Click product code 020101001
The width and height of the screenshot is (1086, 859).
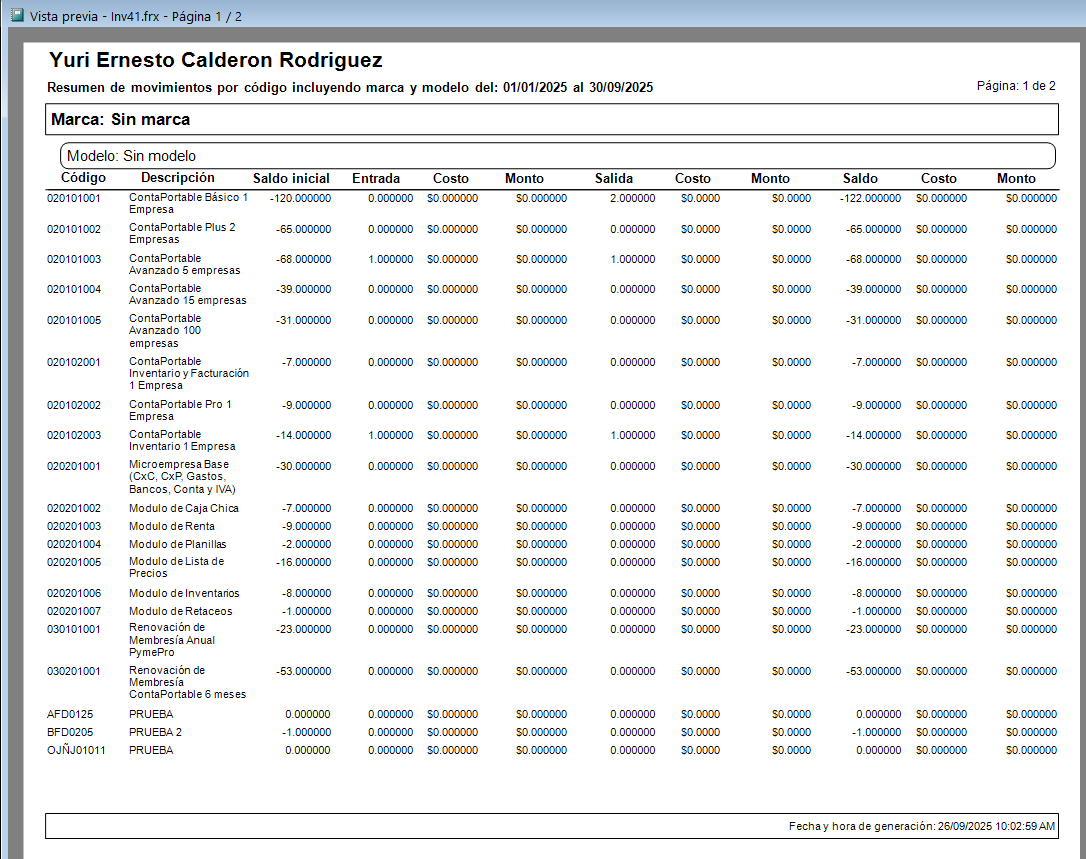point(73,198)
